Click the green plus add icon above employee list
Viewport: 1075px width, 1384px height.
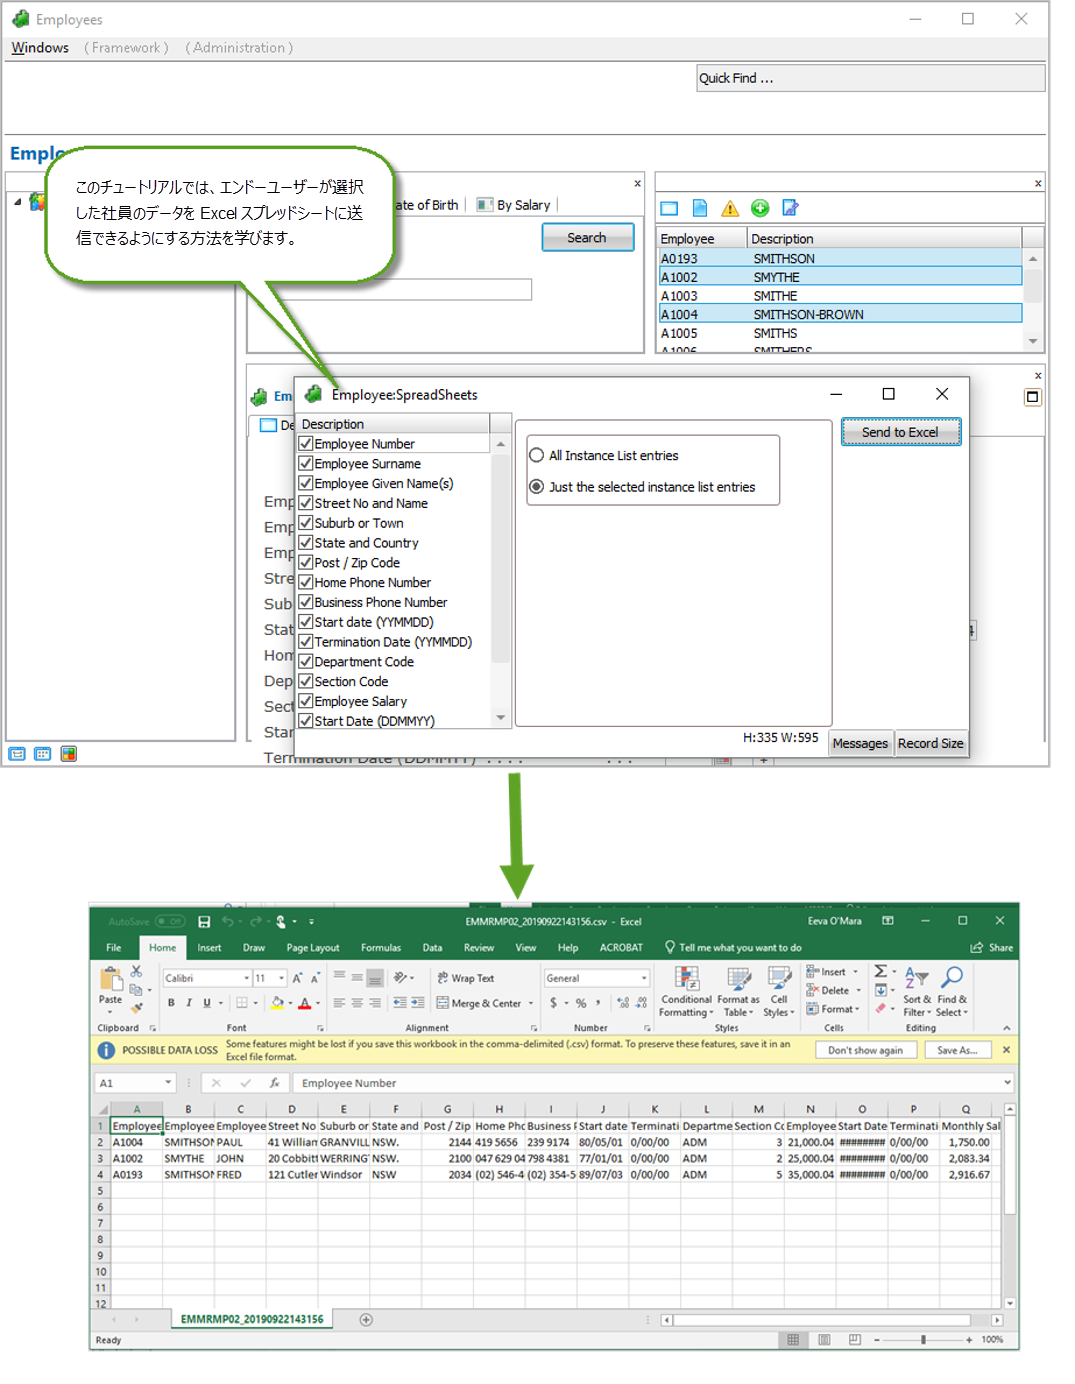point(760,208)
